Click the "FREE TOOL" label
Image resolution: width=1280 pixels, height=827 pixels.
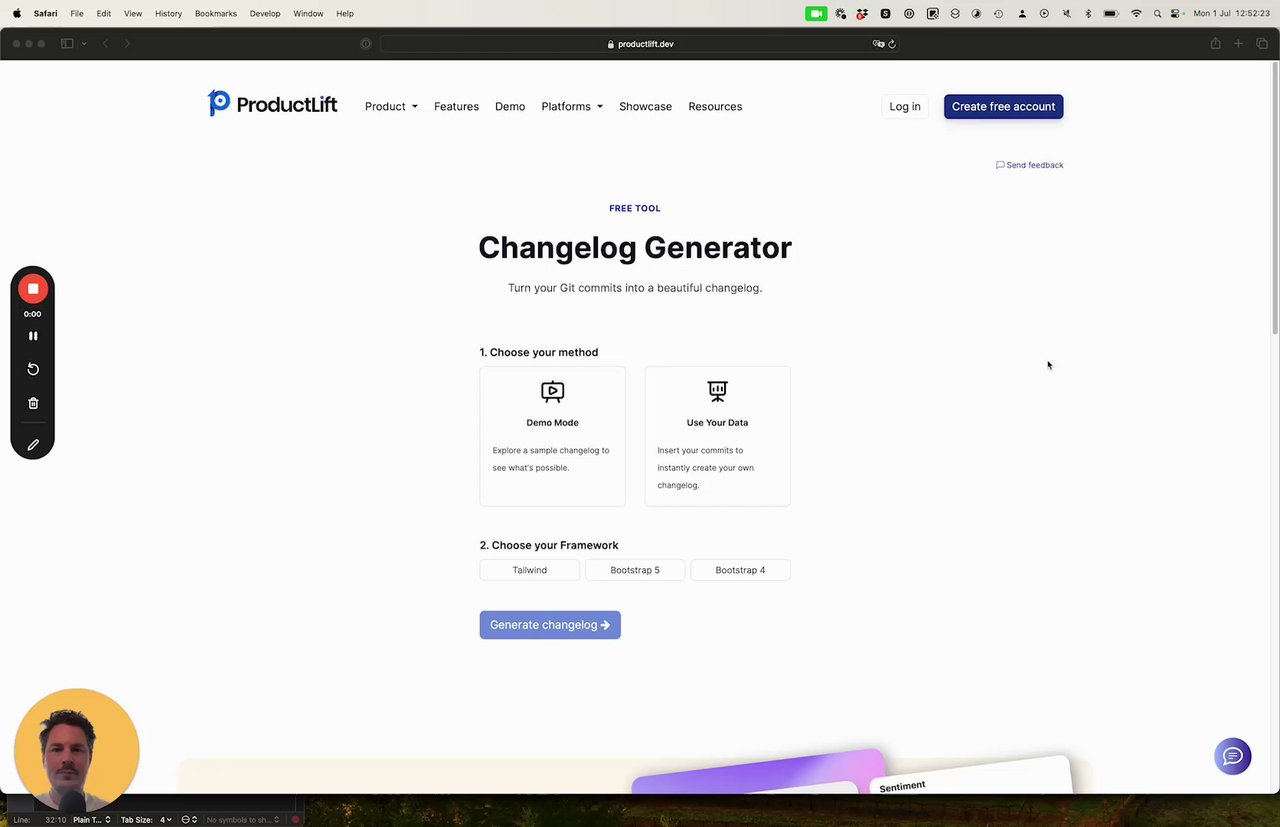point(635,208)
